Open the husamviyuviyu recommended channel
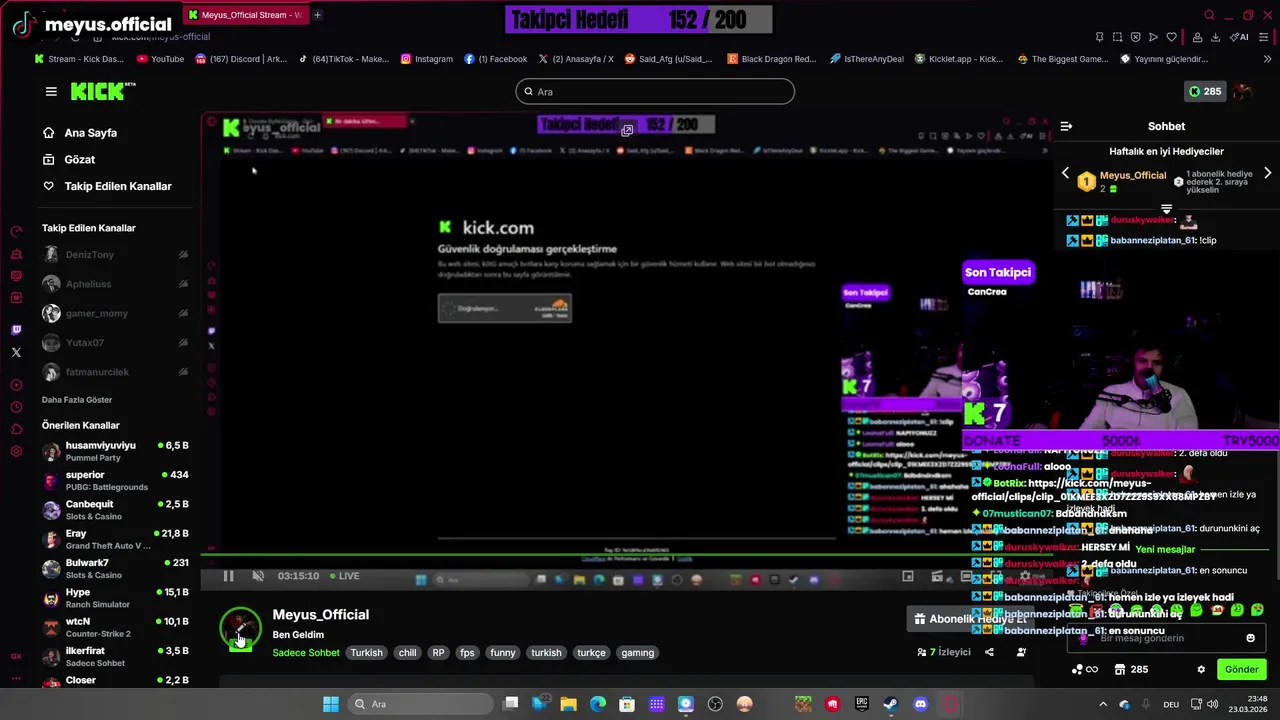 [115, 451]
